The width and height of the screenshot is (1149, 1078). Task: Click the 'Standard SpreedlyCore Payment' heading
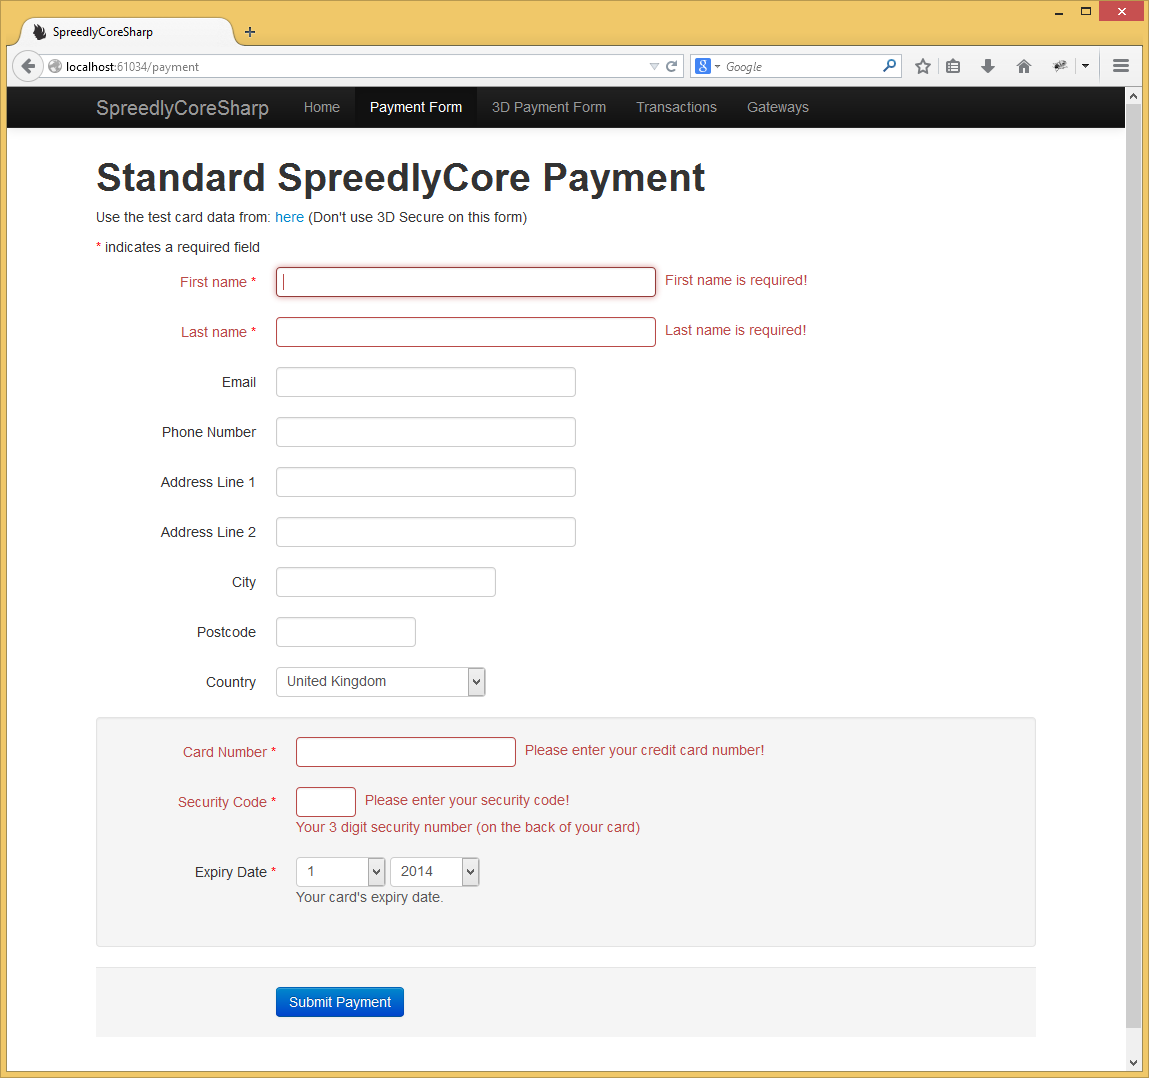(x=400, y=178)
